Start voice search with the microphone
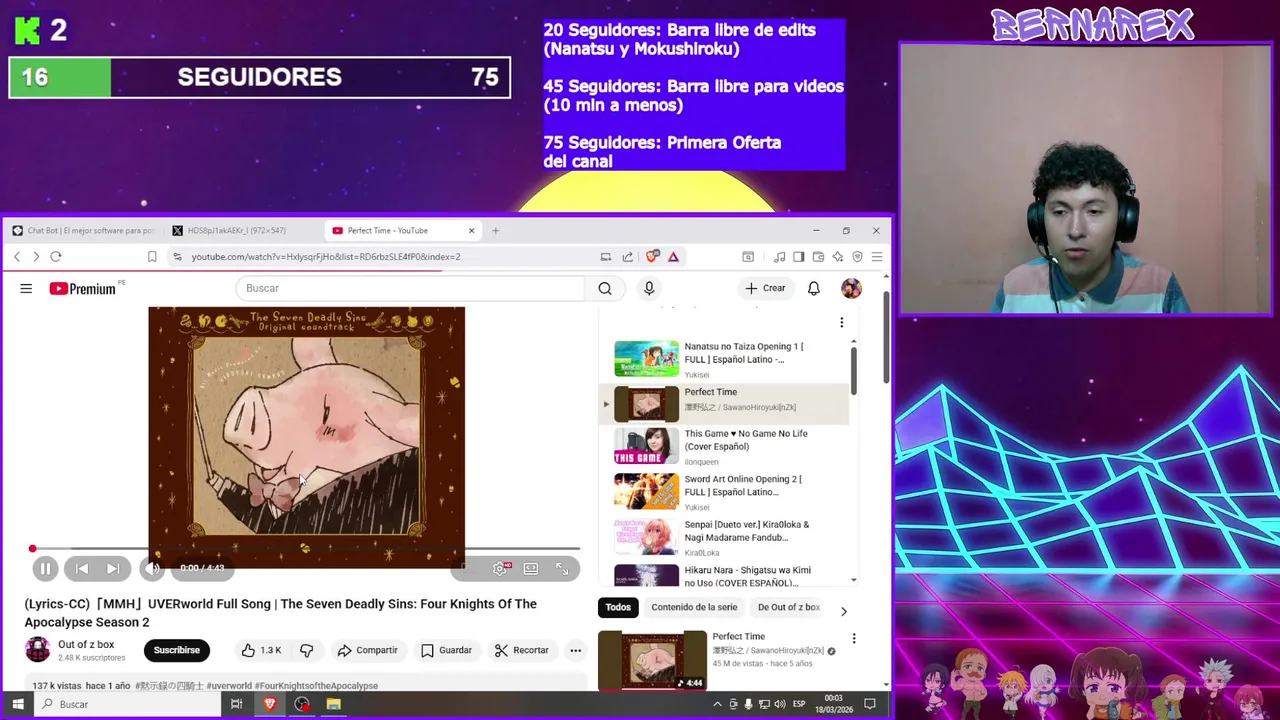The width and height of the screenshot is (1280, 720). coord(649,288)
